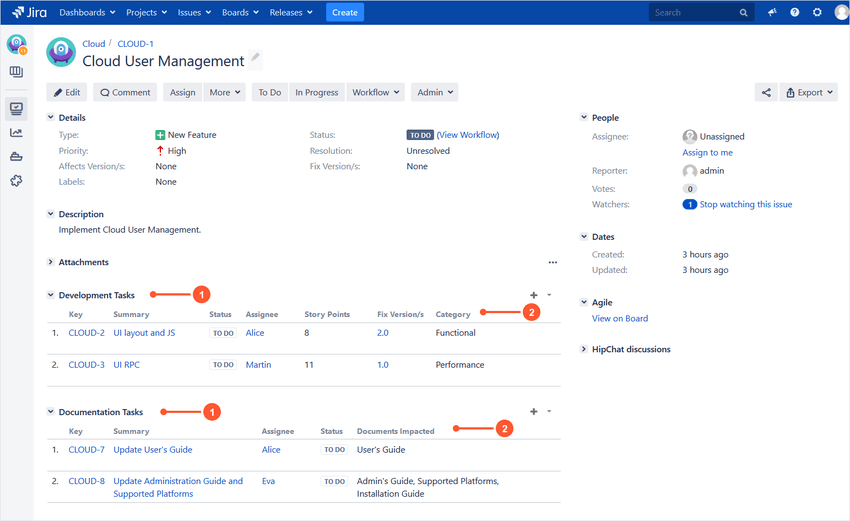This screenshot has height=521, width=850.
Task: Collapse the Development Tasks section
Action: [50, 295]
